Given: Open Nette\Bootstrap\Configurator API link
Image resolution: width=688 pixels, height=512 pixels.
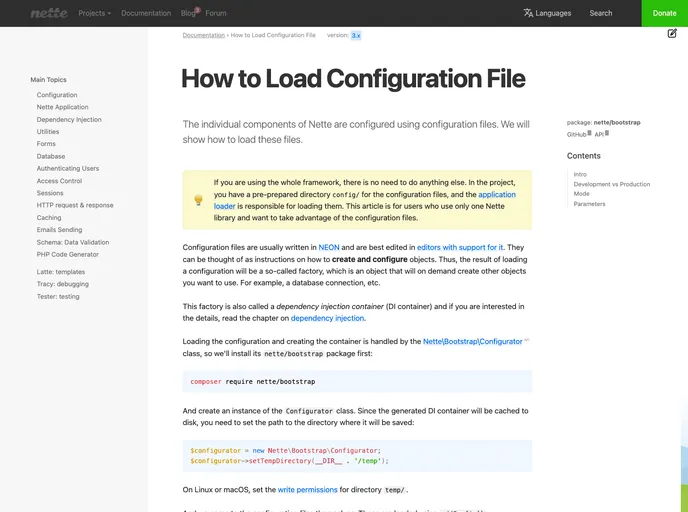Looking at the screenshot, I should tap(473, 341).
